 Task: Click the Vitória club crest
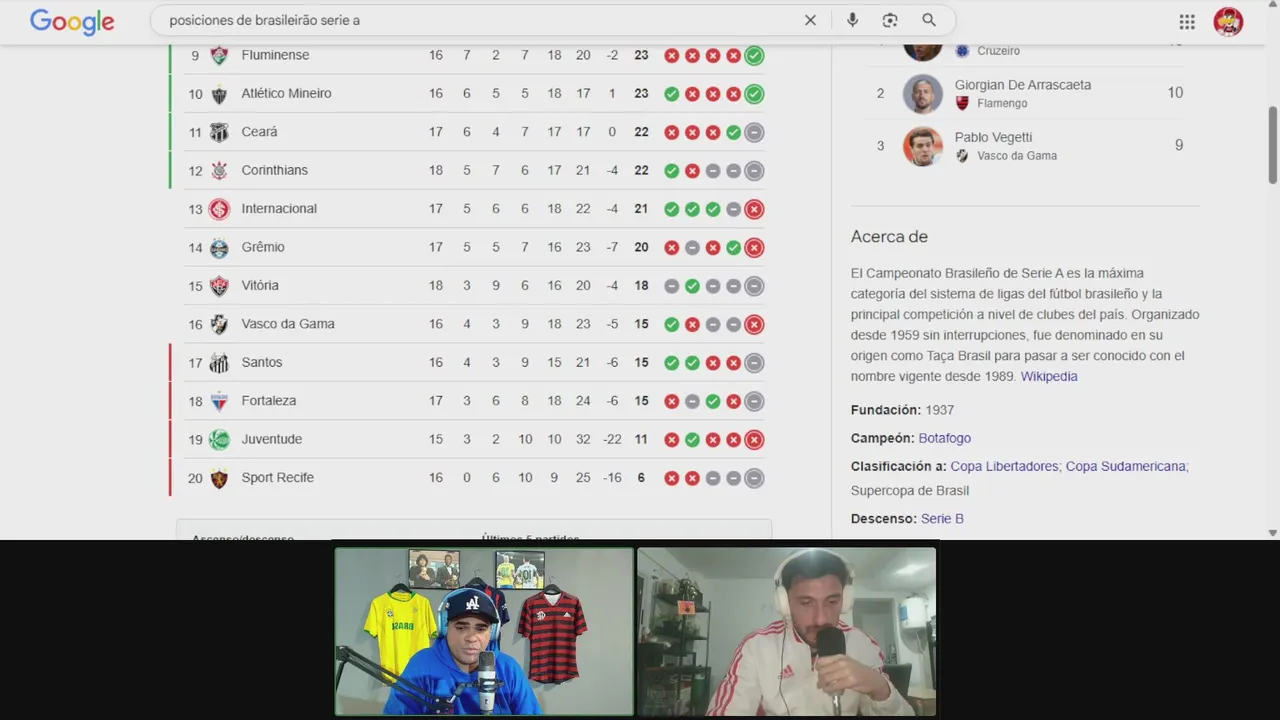(219, 286)
